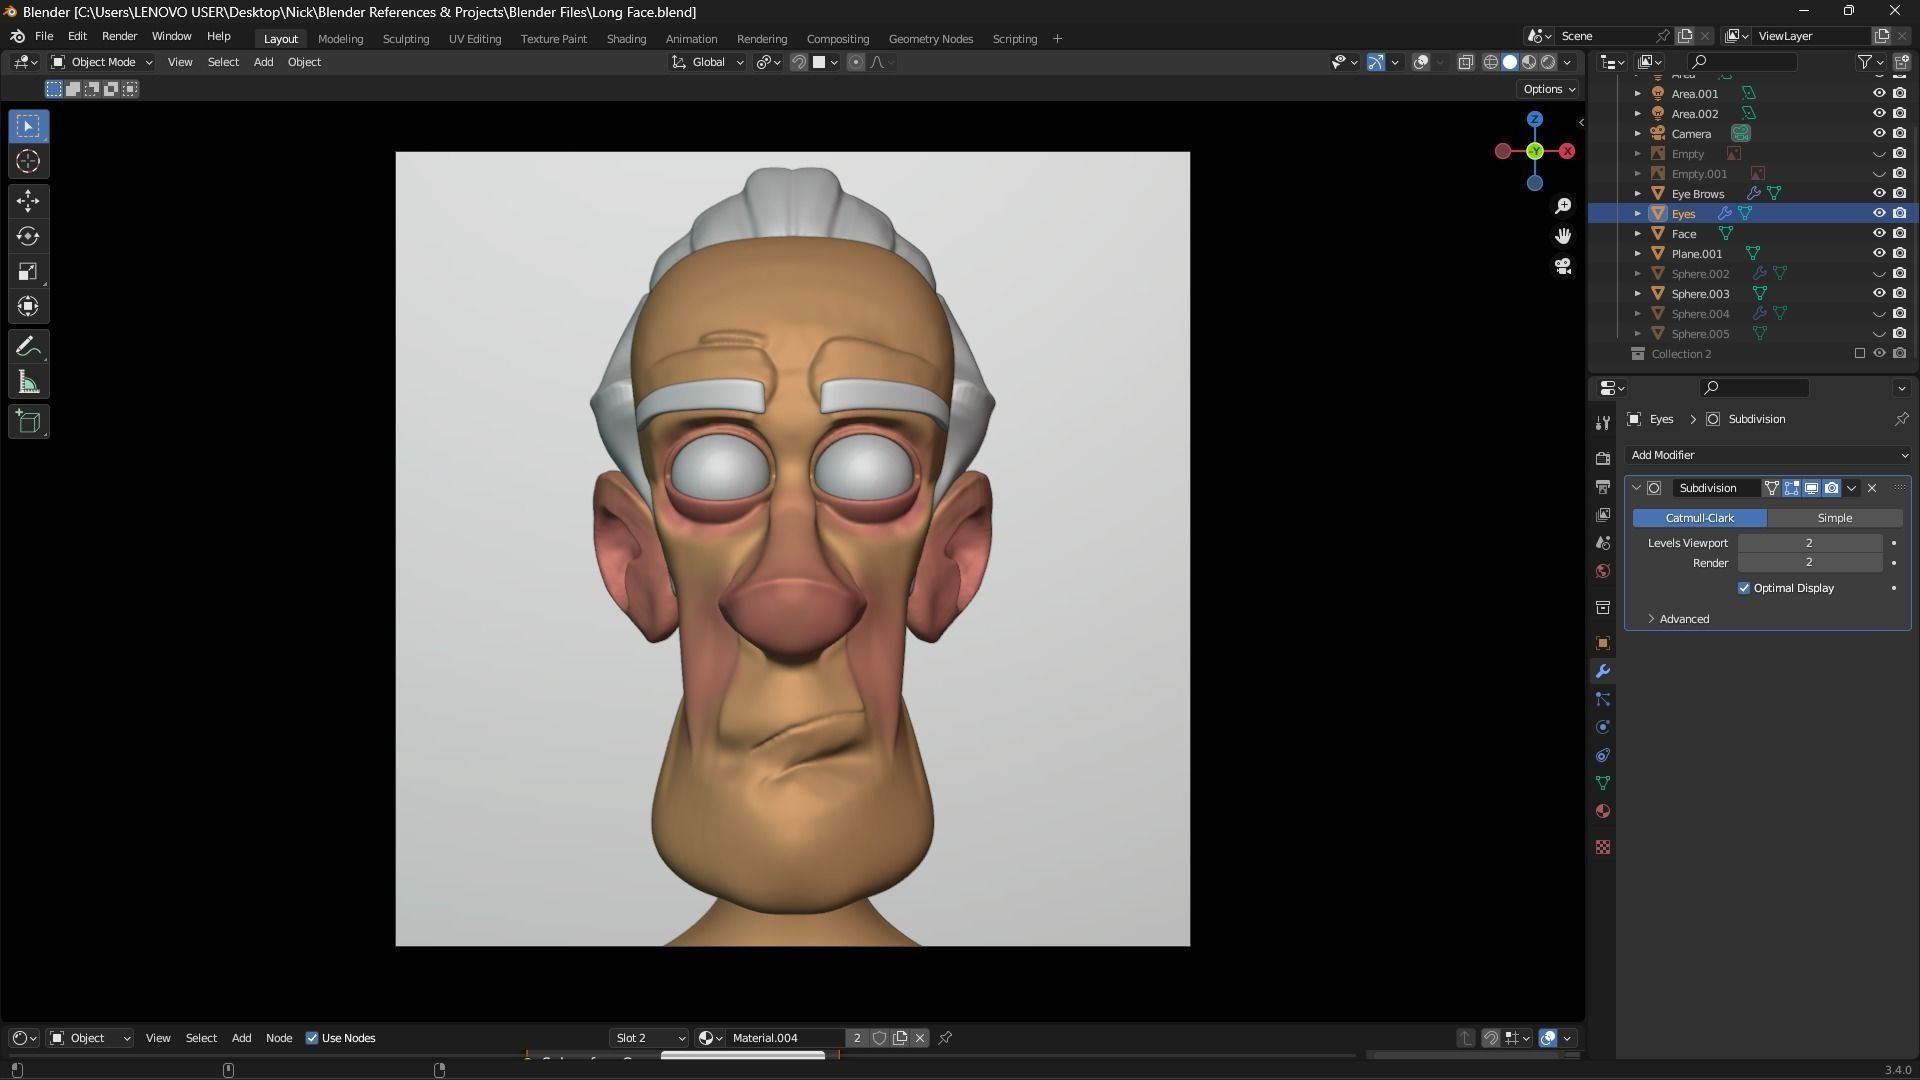The image size is (1920, 1080).
Task: Select the Measure tool
Action: point(28,383)
